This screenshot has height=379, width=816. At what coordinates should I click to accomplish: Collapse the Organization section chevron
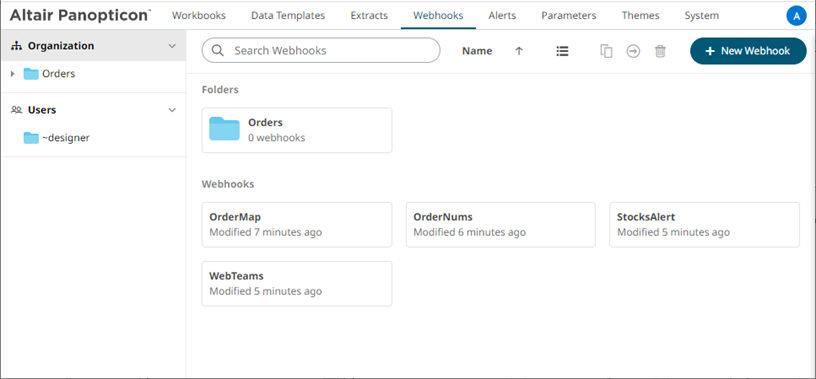pyautogui.click(x=172, y=46)
